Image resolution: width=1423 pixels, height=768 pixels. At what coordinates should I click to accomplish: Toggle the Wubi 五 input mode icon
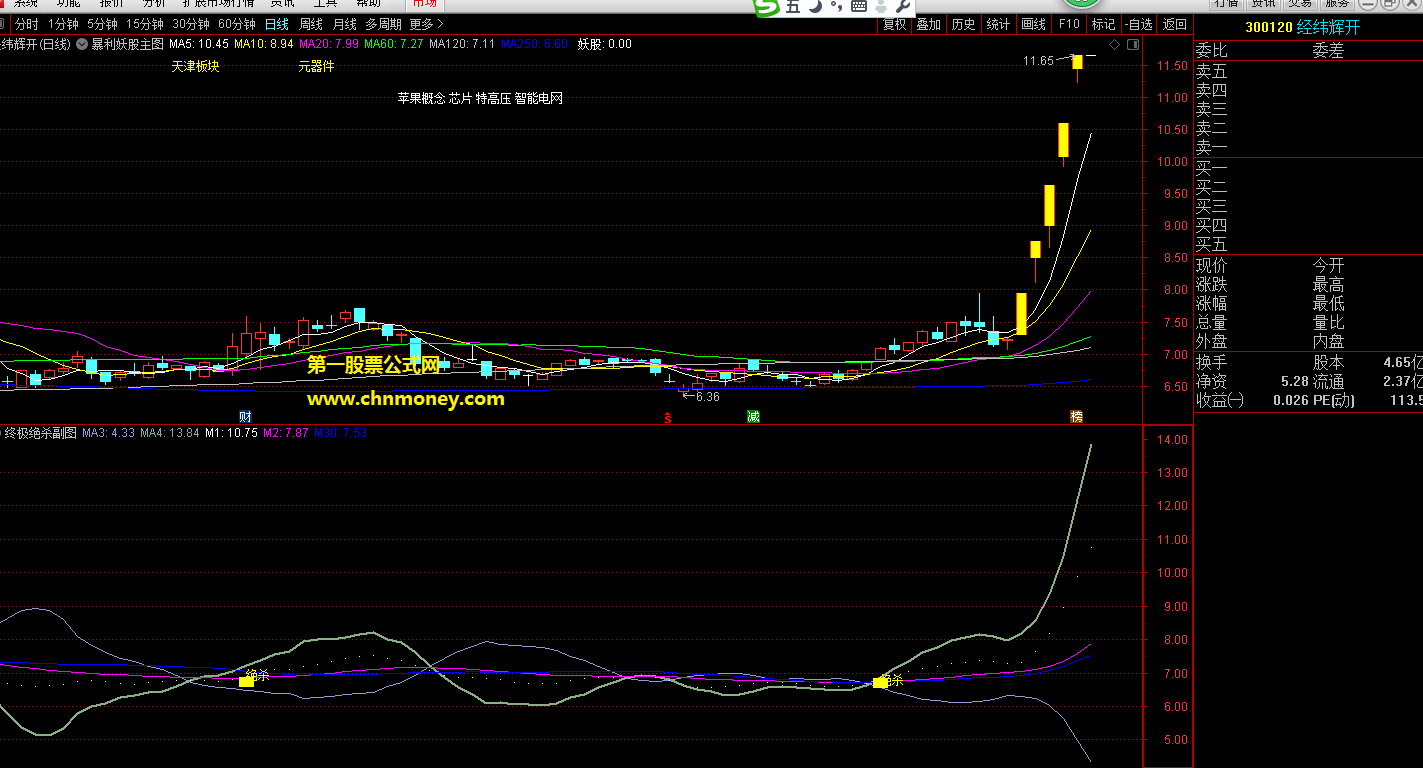pos(793,6)
